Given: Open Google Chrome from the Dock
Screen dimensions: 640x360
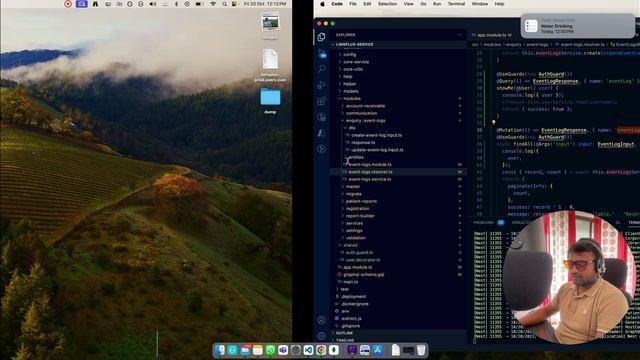Looking at the screenshot, I should coord(321,350).
